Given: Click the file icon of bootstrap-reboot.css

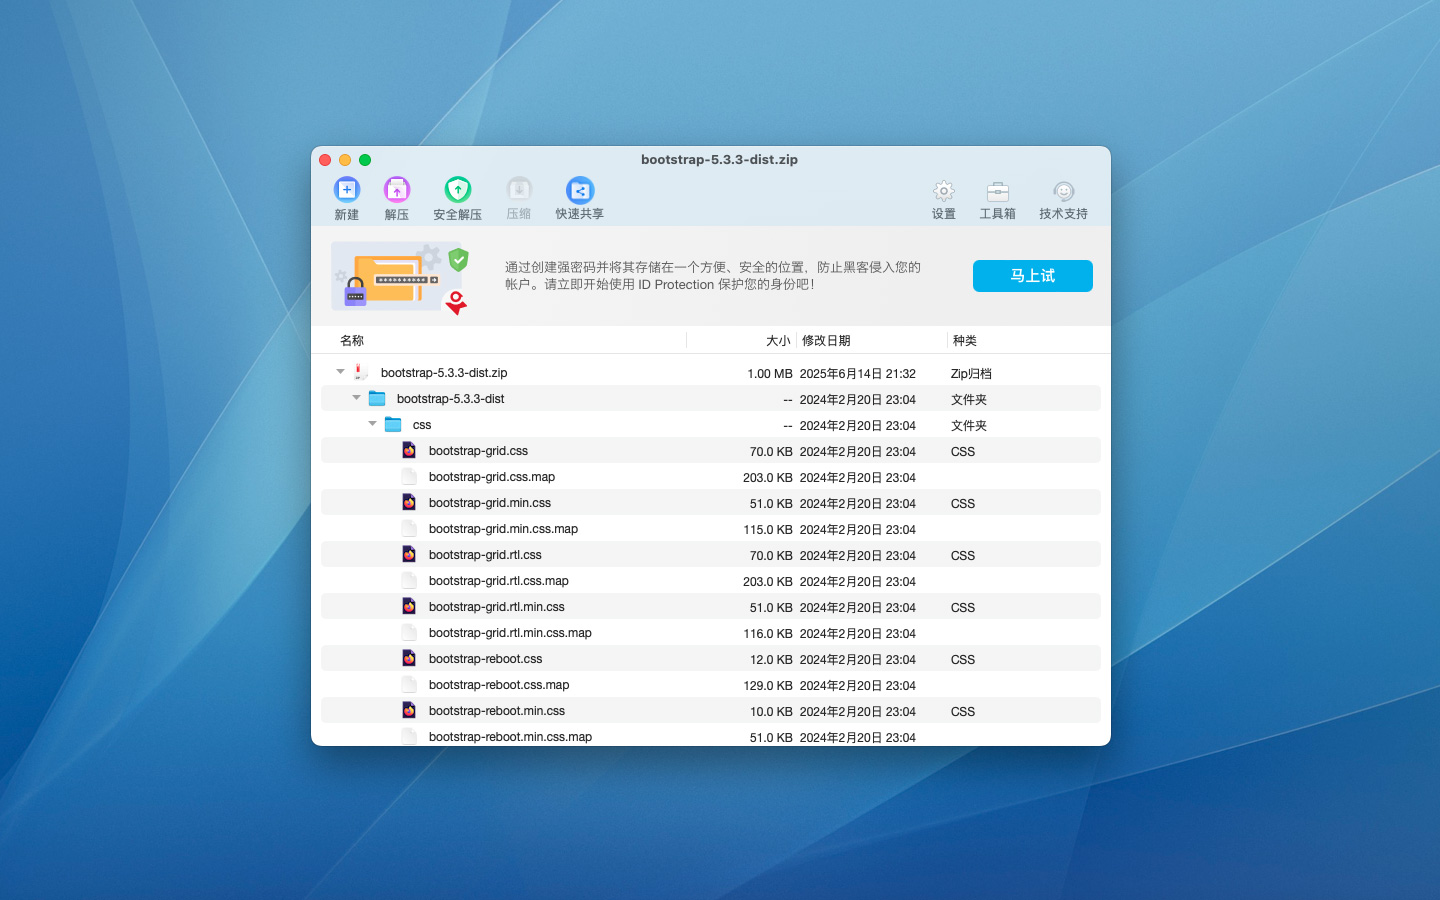Looking at the screenshot, I should (409, 658).
